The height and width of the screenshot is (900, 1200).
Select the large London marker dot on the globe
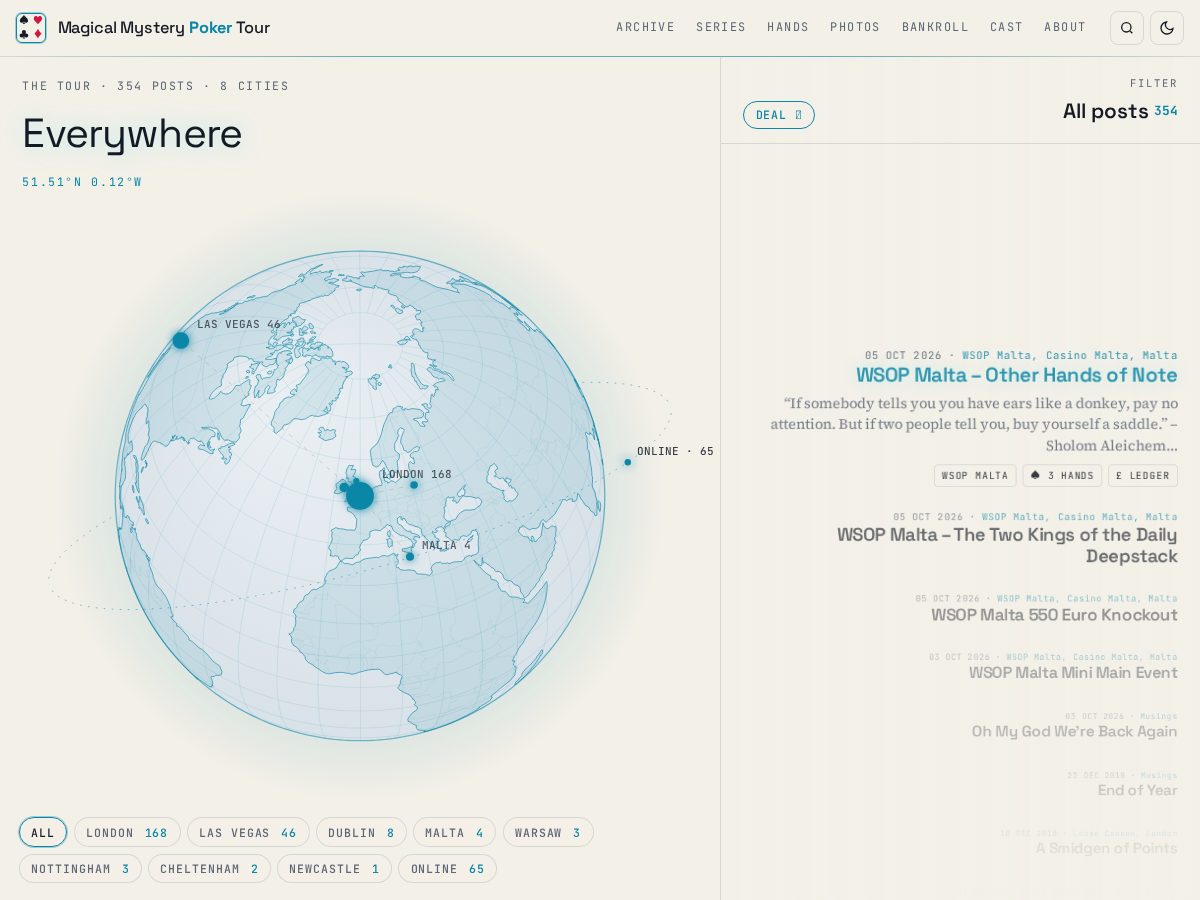tap(360, 496)
